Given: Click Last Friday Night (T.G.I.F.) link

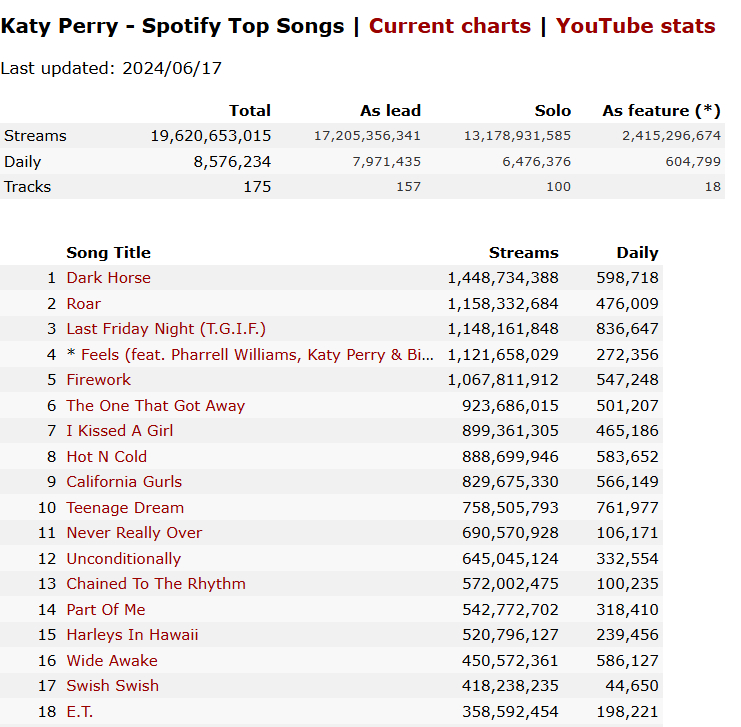Looking at the screenshot, I should point(166,329).
